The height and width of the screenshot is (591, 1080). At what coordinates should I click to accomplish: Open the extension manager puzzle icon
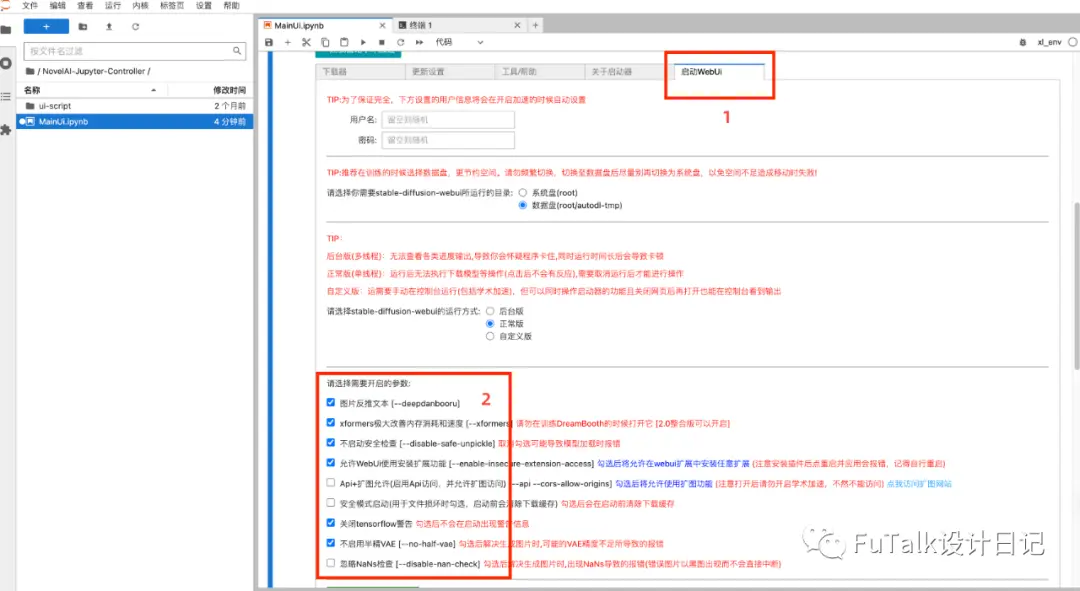click(6, 129)
